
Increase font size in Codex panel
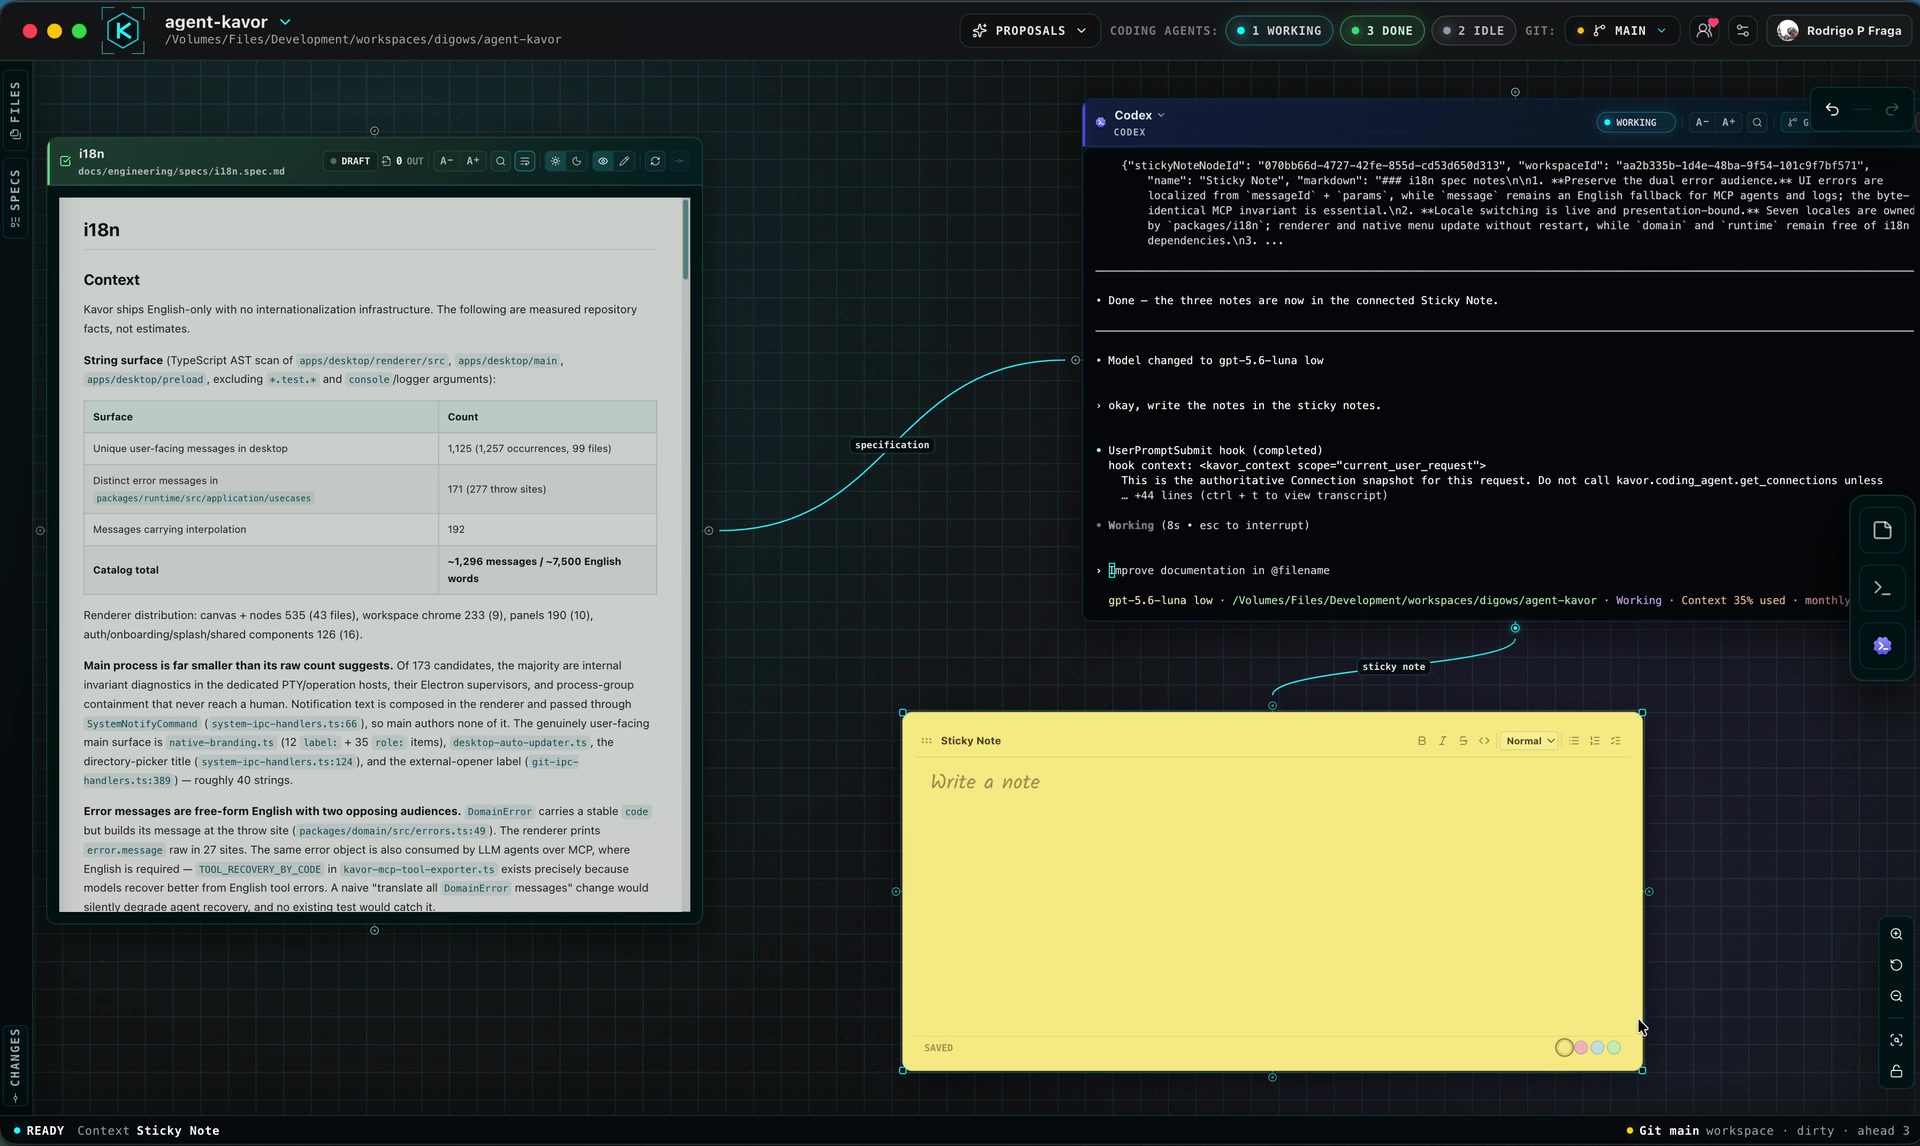click(1728, 122)
